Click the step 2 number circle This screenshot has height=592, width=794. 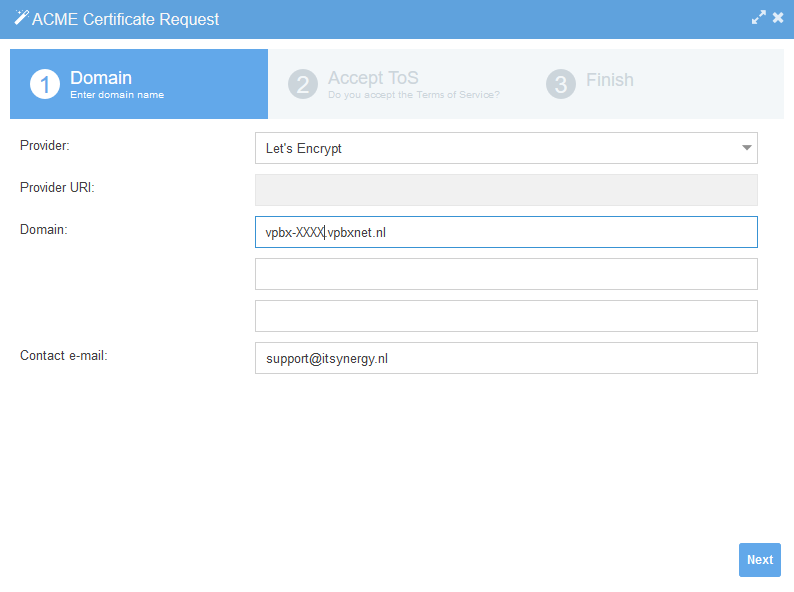point(303,84)
